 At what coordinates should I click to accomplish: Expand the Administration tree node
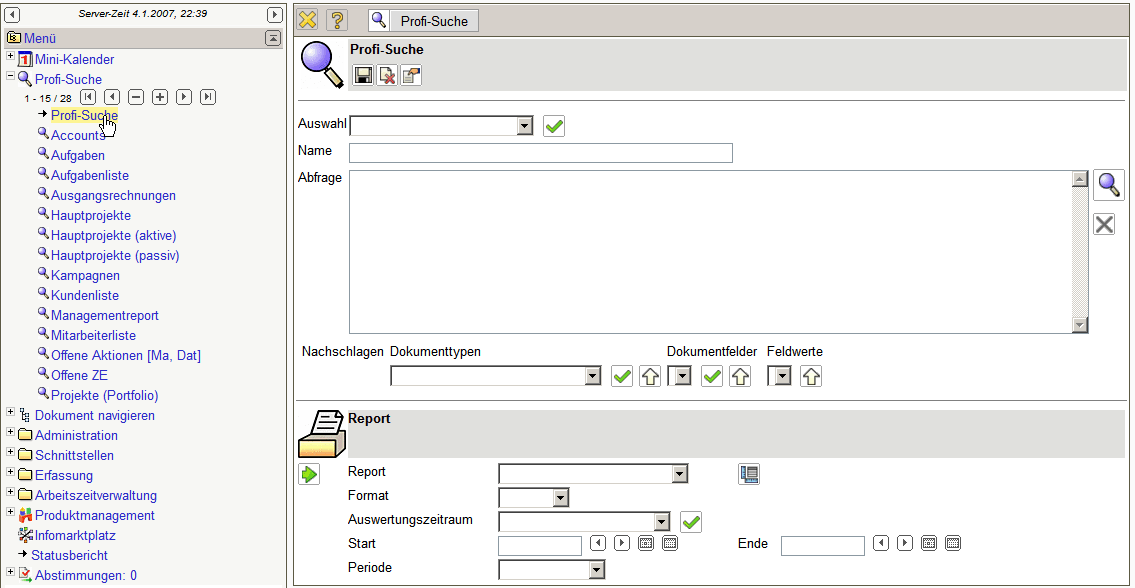point(11,433)
